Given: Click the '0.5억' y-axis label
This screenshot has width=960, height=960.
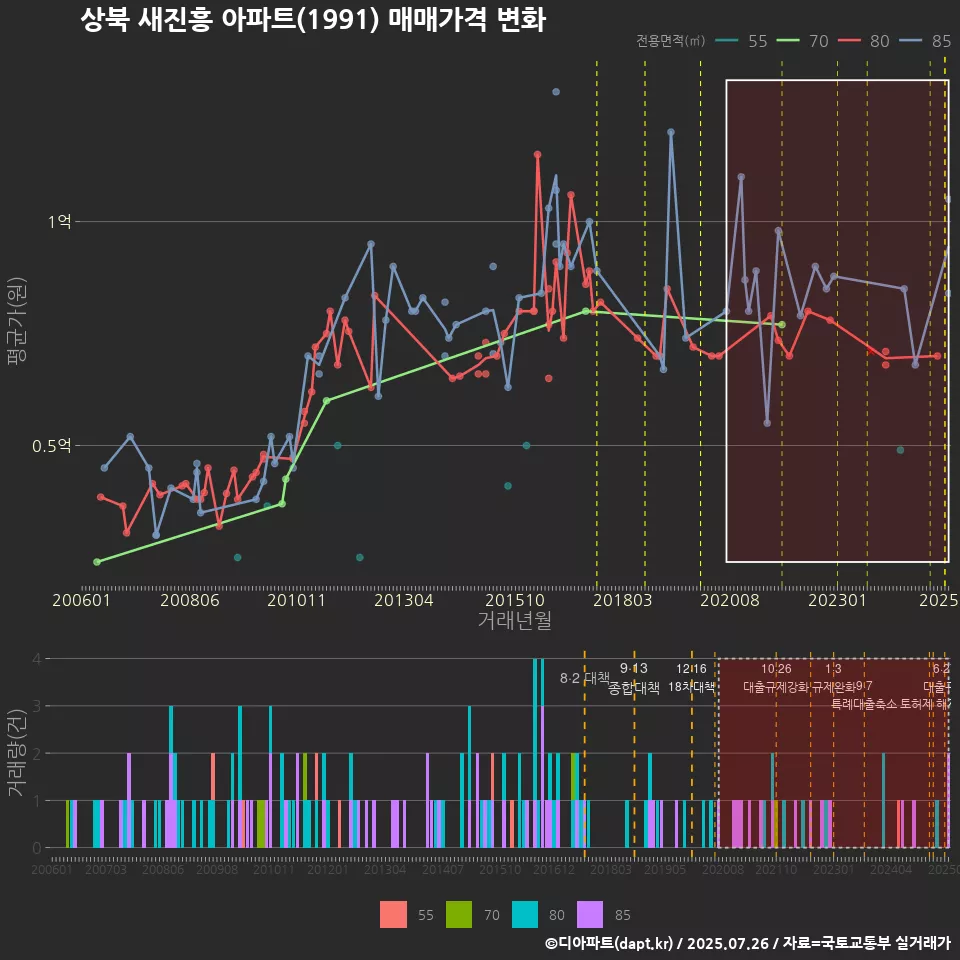Looking at the screenshot, I should (51, 446).
